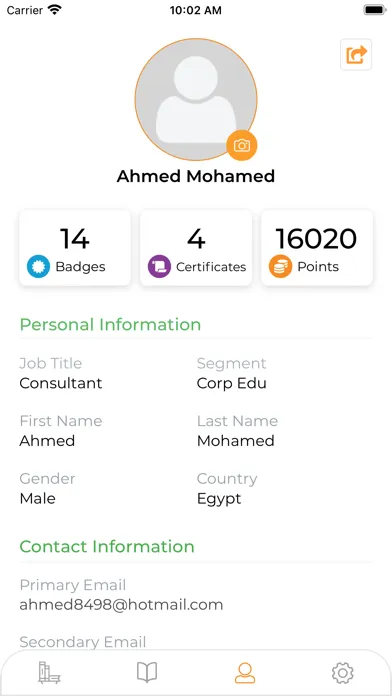Image resolution: width=392 pixels, height=696 pixels.
Task: Select the Segment Corp Edu field
Action: (x=232, y=373)
